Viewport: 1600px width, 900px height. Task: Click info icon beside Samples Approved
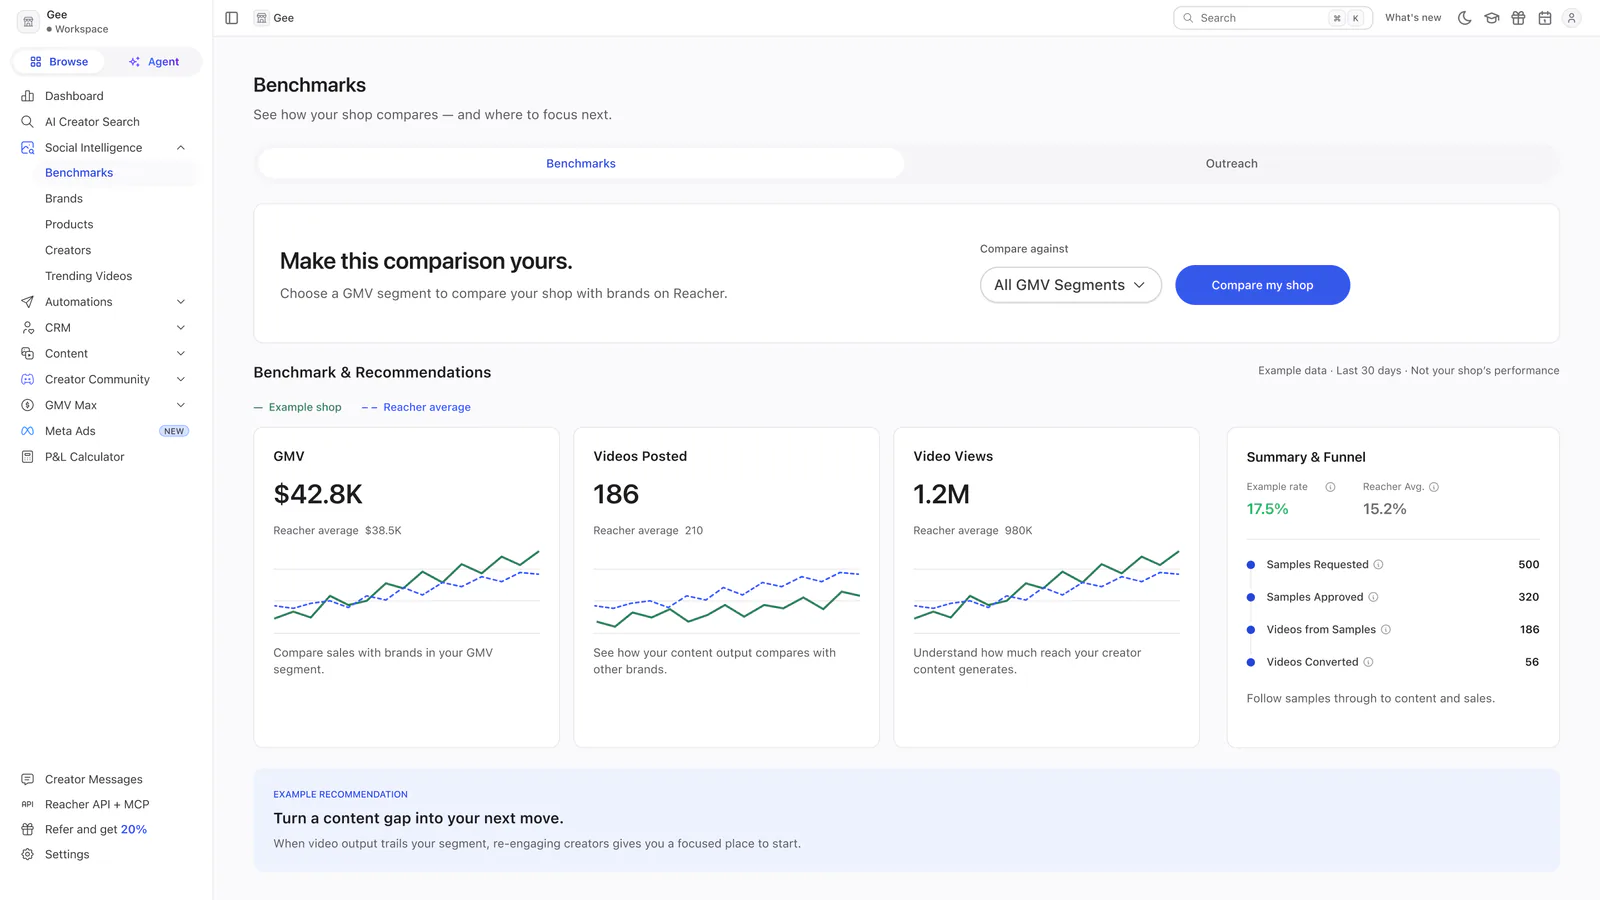pyautogui.click(x=1373, y=597)
